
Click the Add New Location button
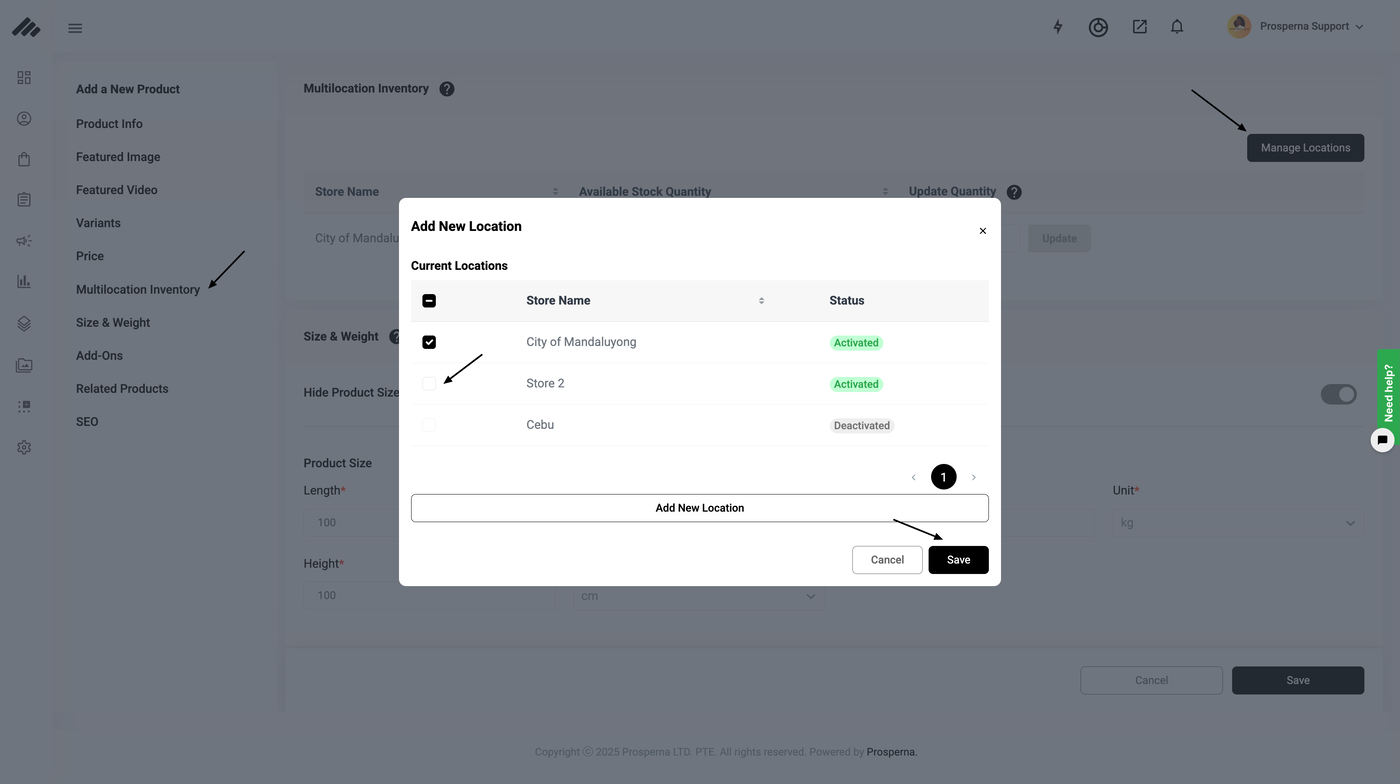(x=699, y=508)
